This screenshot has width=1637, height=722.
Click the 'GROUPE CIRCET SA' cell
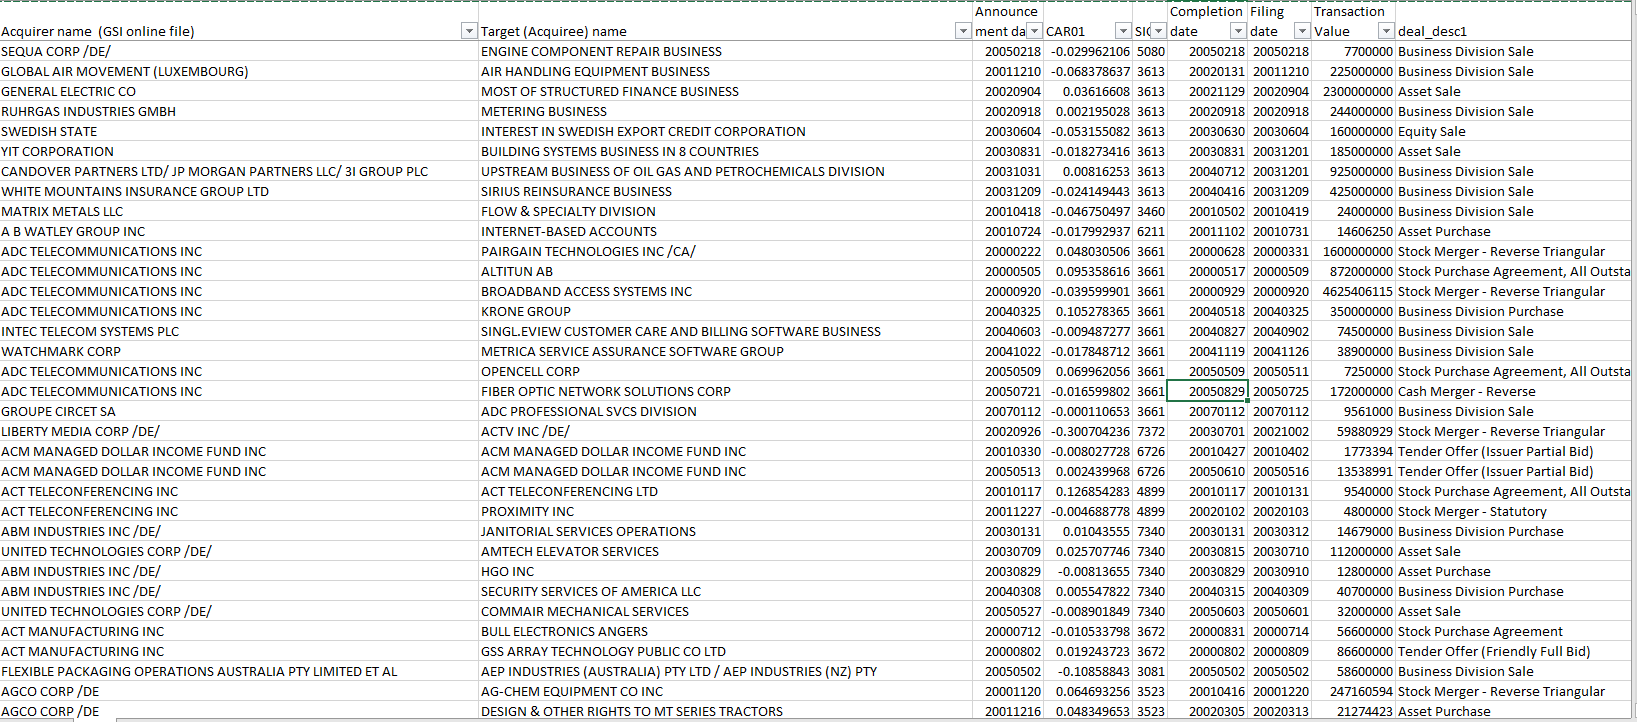pyautogui.click(x=239, y=411)
